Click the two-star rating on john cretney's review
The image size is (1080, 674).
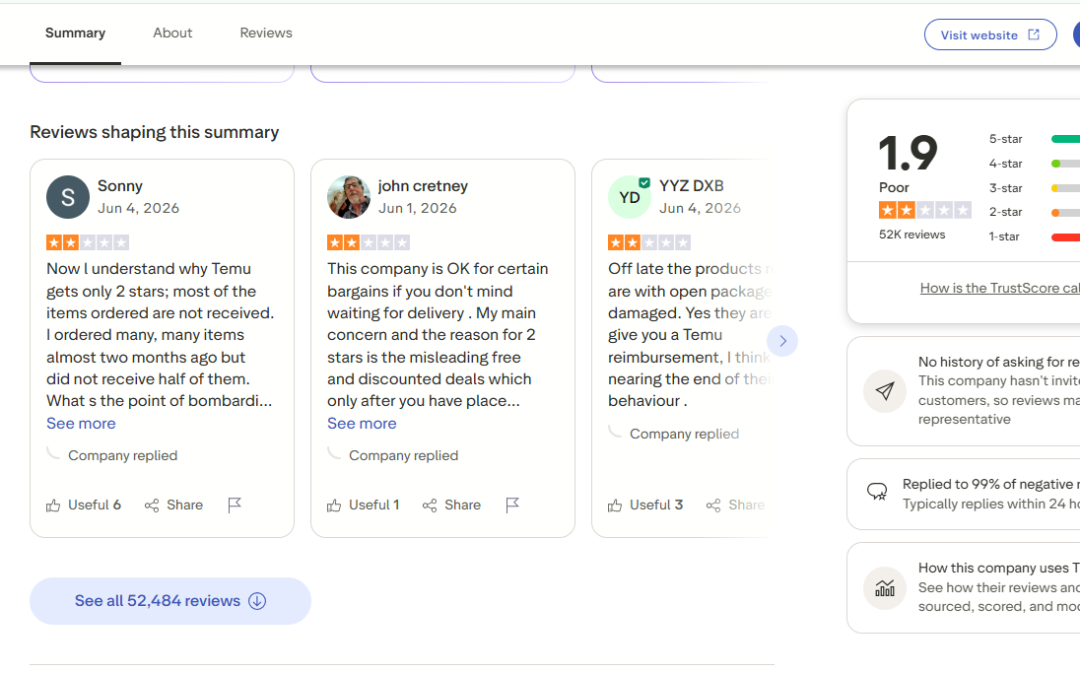[x=368, y=242]
